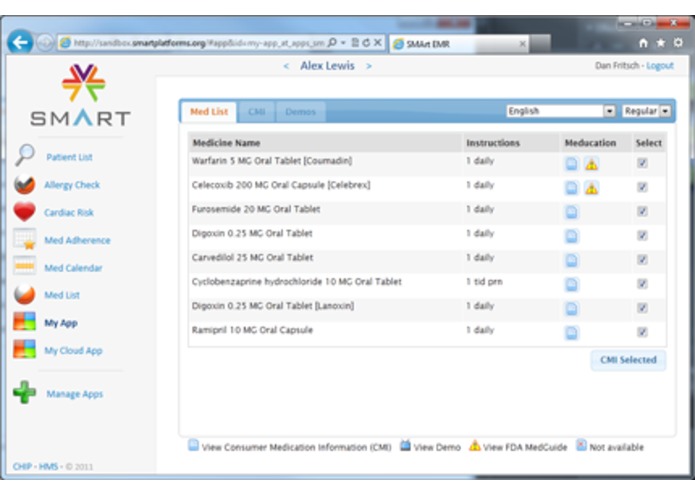The height and width of the screenshot is (494, 695).
Task: Open the Manage Apps link
Action: pyautogui.click(x=74, y=393)
